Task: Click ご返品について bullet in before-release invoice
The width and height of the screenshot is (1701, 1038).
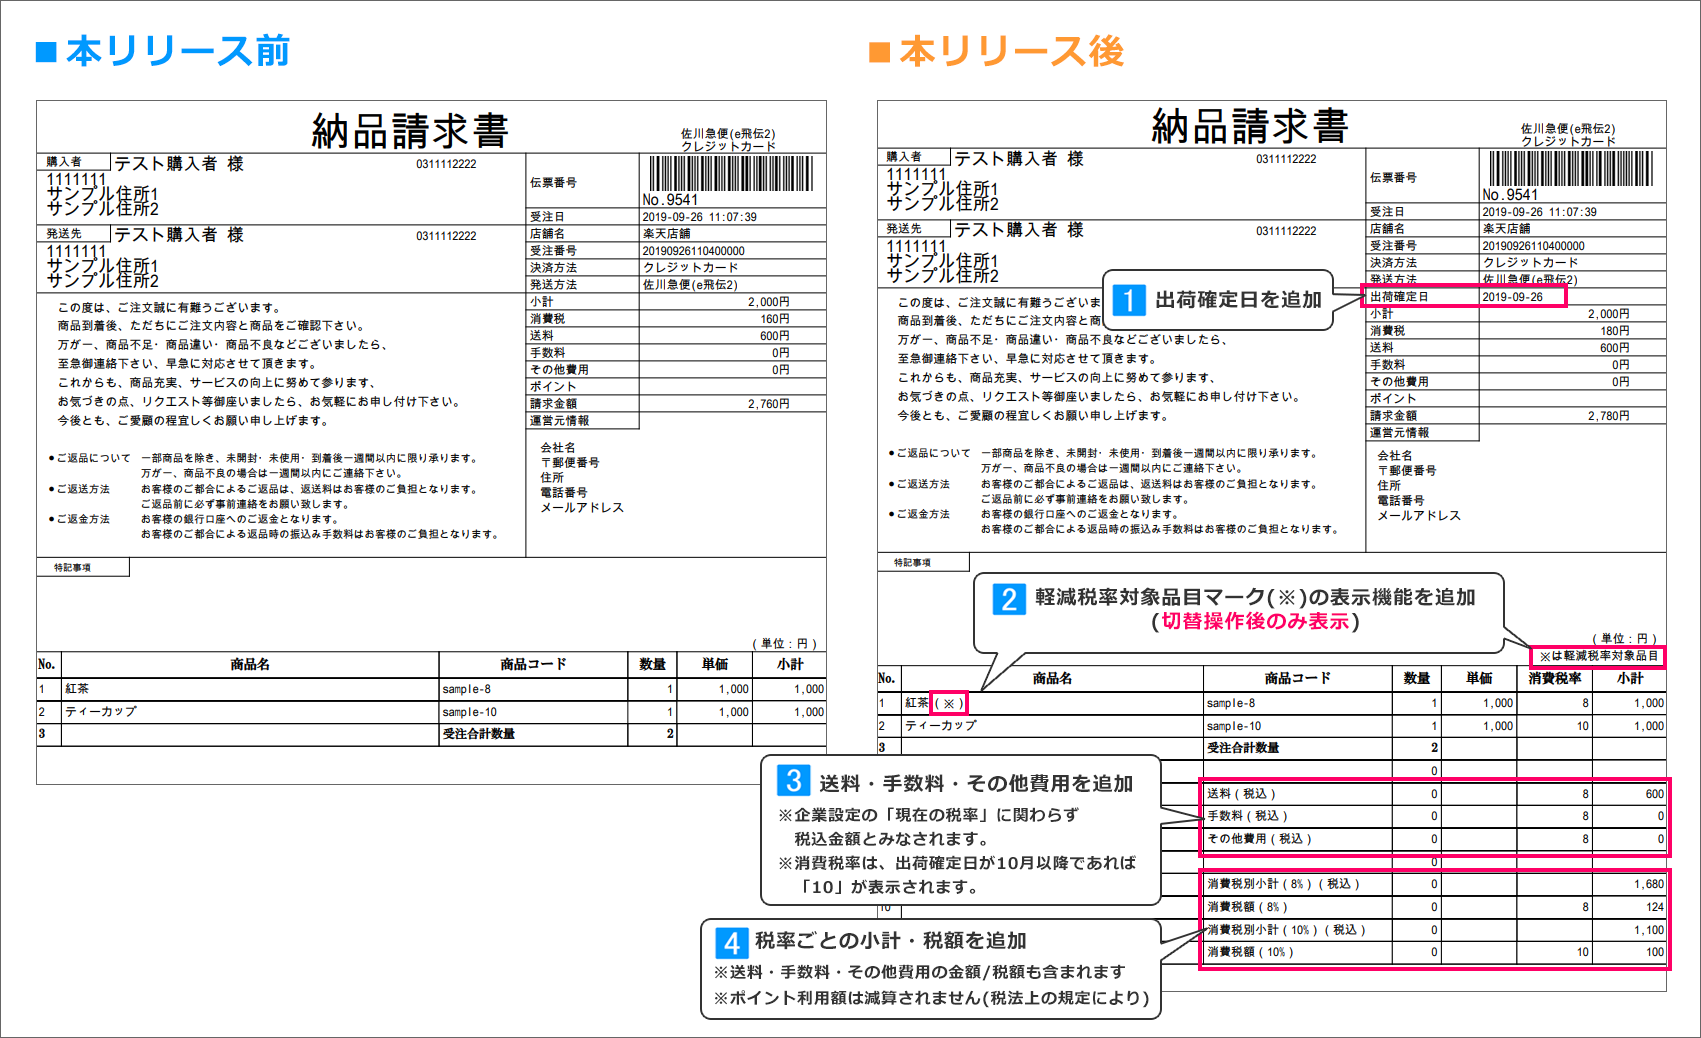Action: coord(89,458)
